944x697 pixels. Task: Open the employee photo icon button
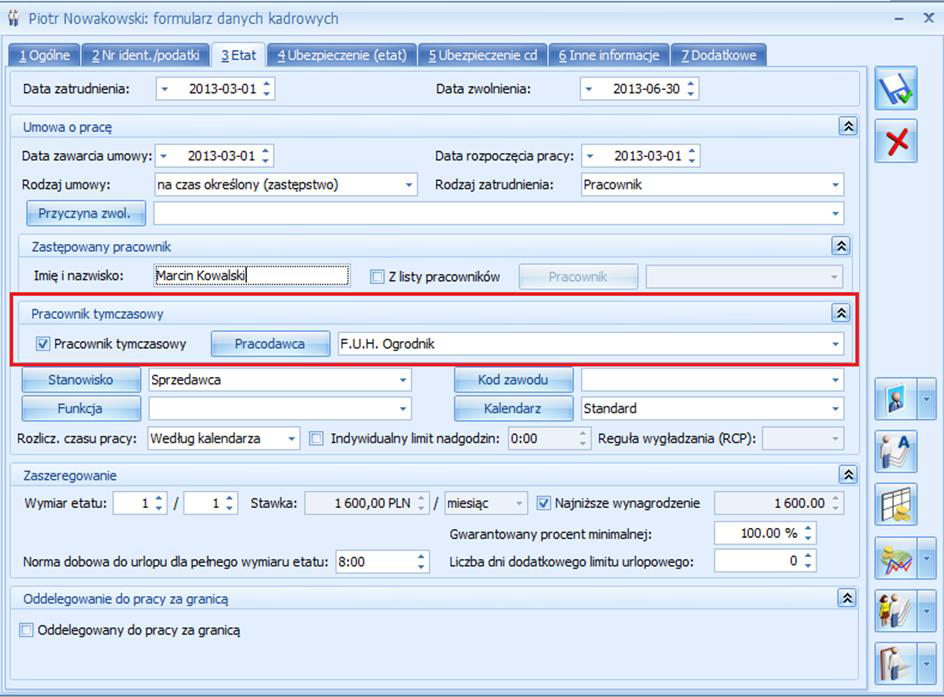point(896,399)
